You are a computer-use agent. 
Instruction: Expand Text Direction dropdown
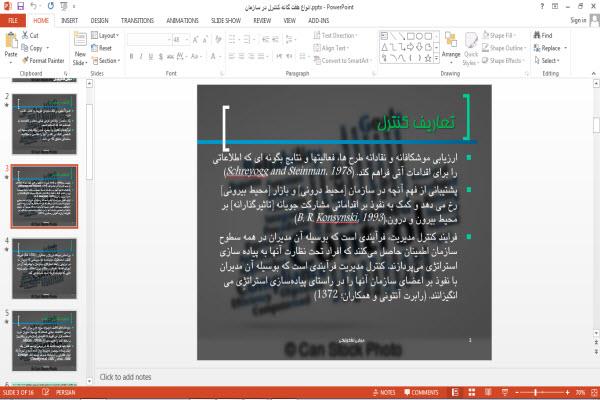[x=335, y=35]
